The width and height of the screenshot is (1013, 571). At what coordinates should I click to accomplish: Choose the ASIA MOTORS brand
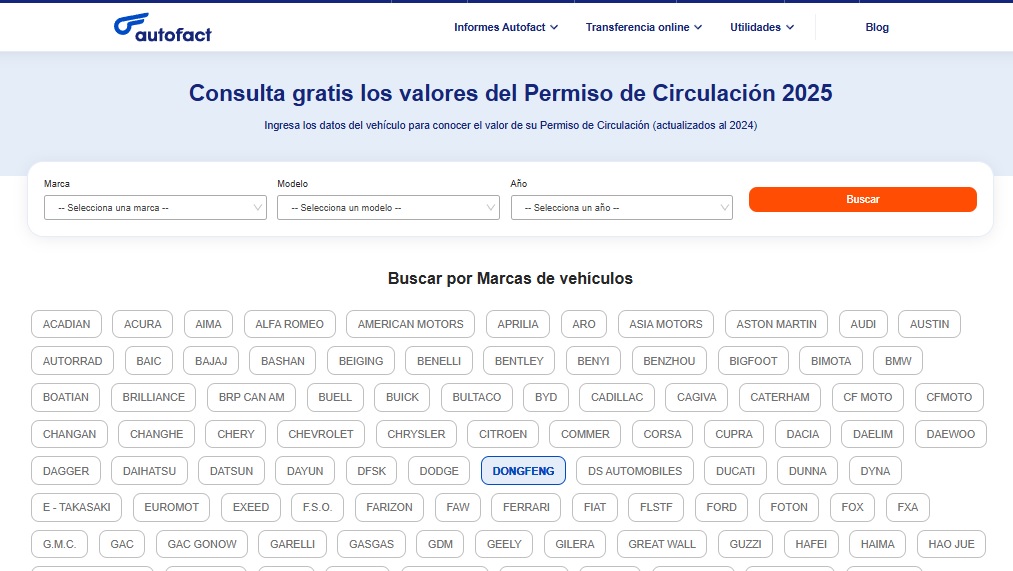coord(665,324)
